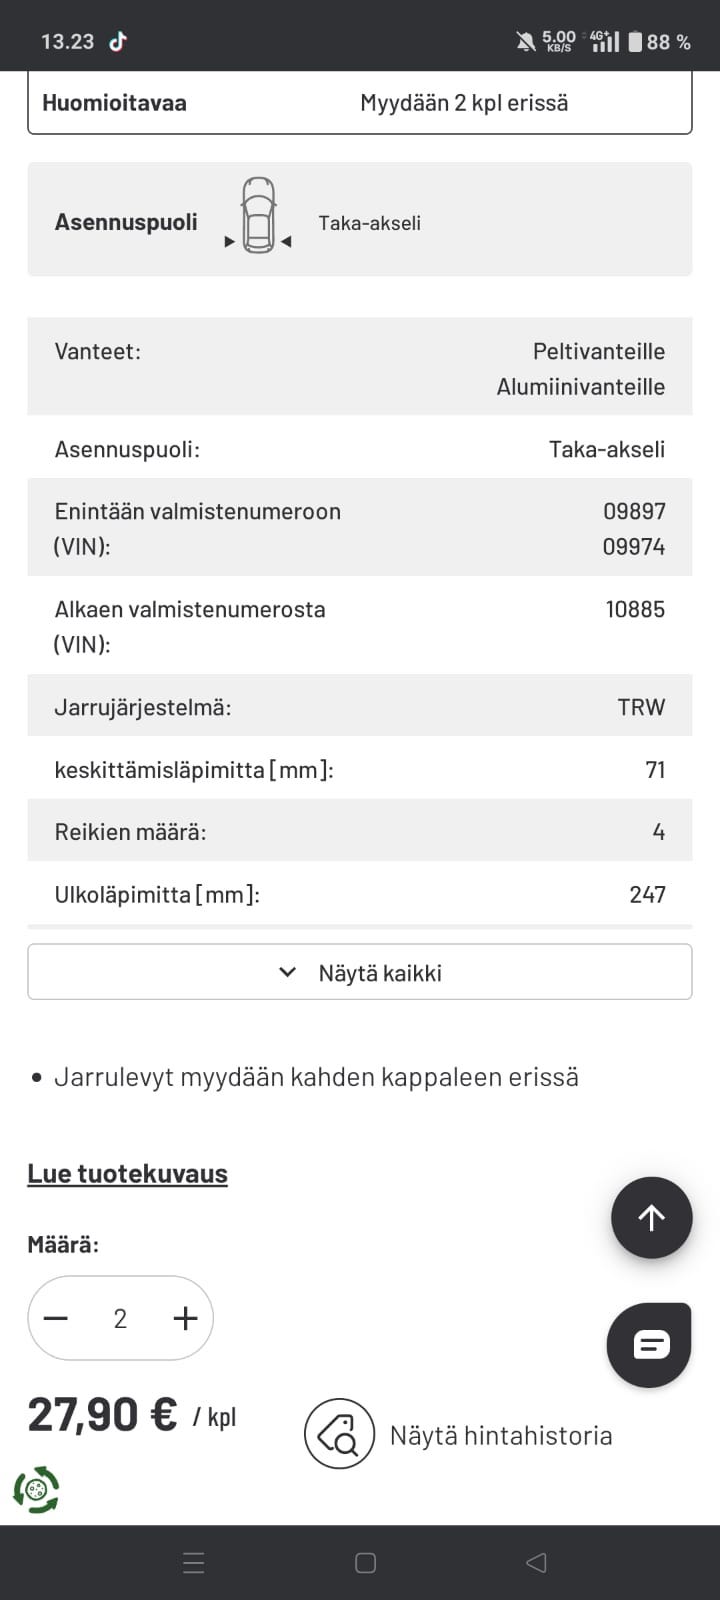Tap the price history tag icon

pyautogui.click(x=339, y=1434)
